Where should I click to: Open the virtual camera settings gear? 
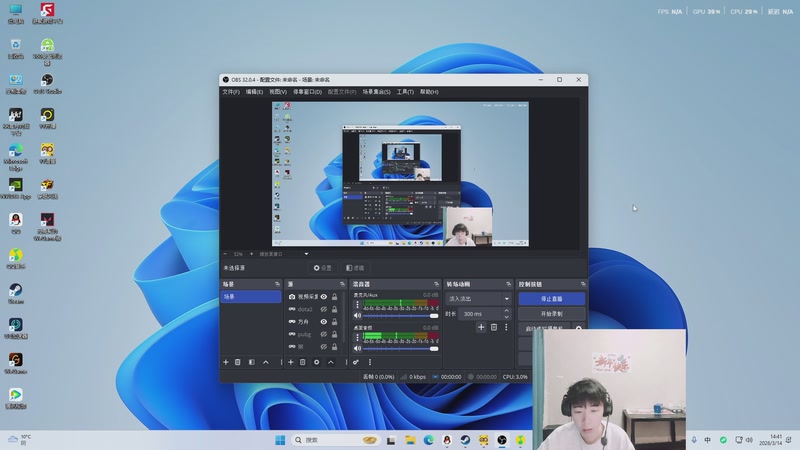(579, 329)
